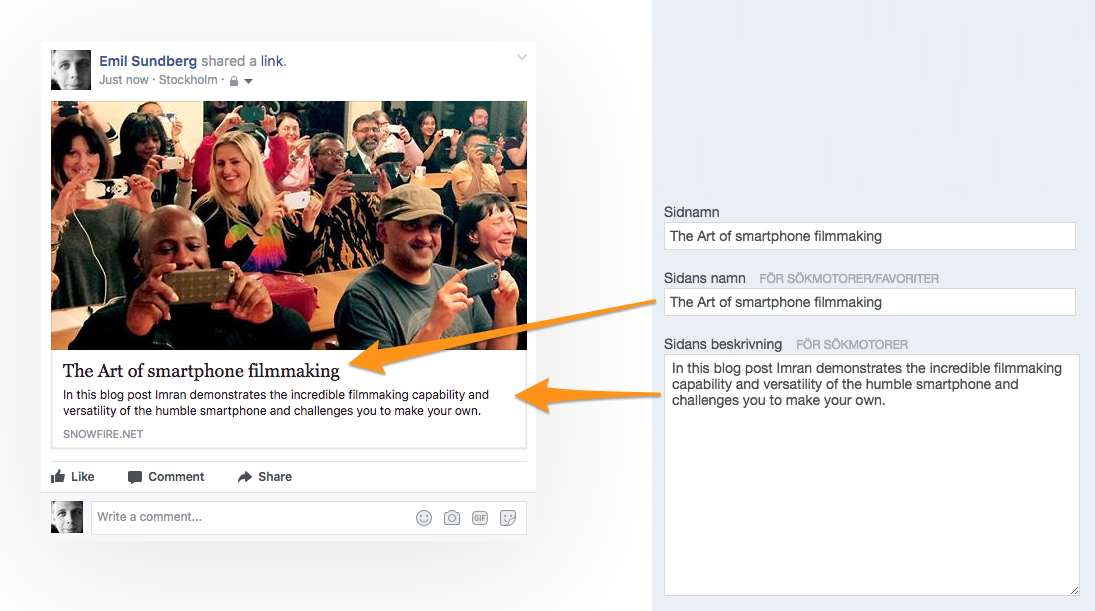
Task: Click the Comment speech bubble icon
Action: [135, 477]
